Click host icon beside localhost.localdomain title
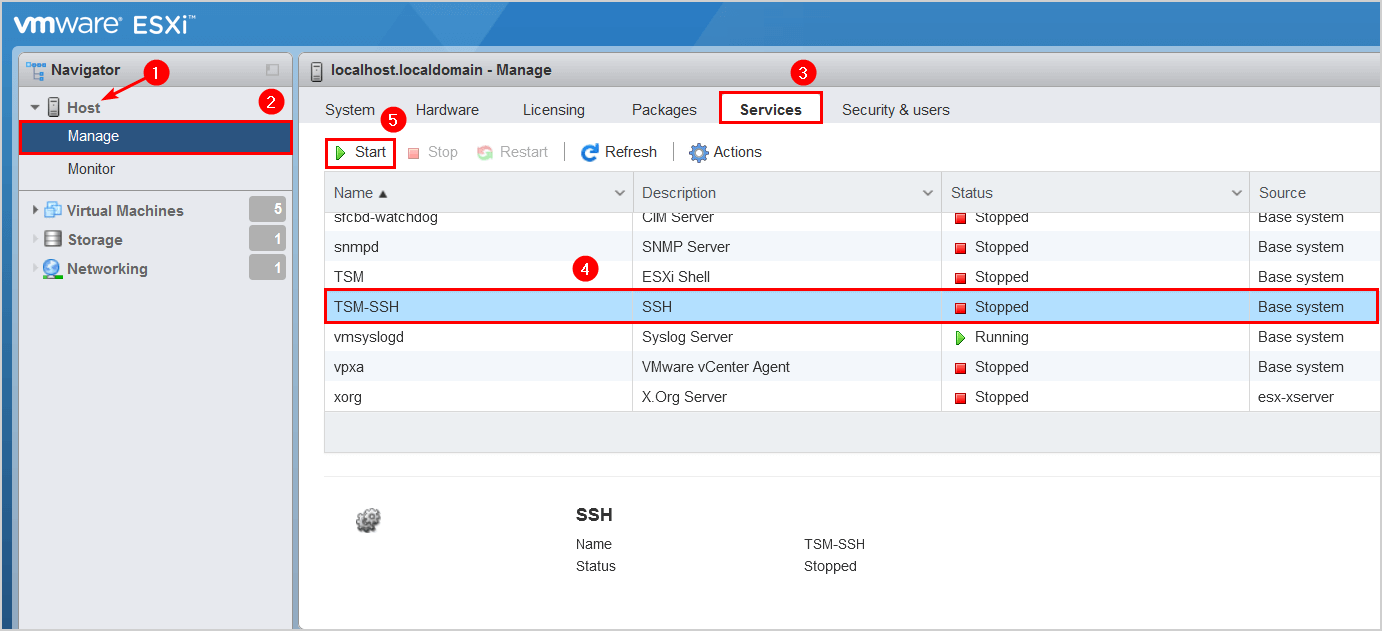Image resolution: width=1382 pixels, height=631 pixels. [x=317, y=70]
